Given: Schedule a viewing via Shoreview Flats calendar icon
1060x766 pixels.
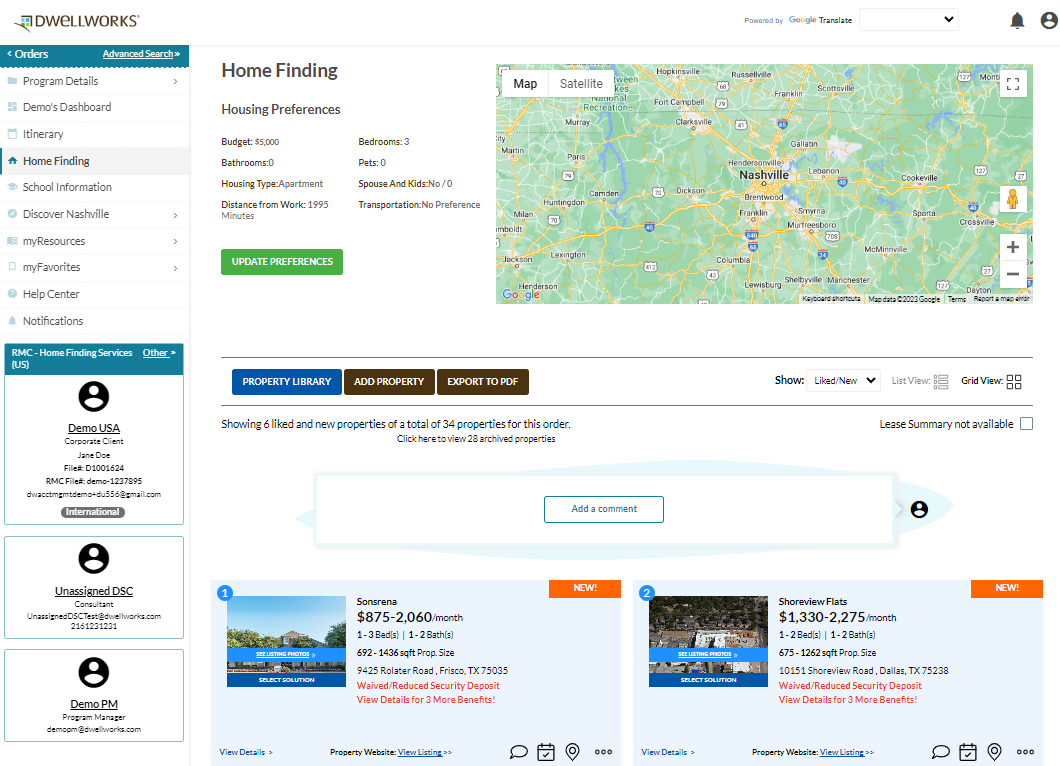Looking at the screenshot, I should point(967,751).
